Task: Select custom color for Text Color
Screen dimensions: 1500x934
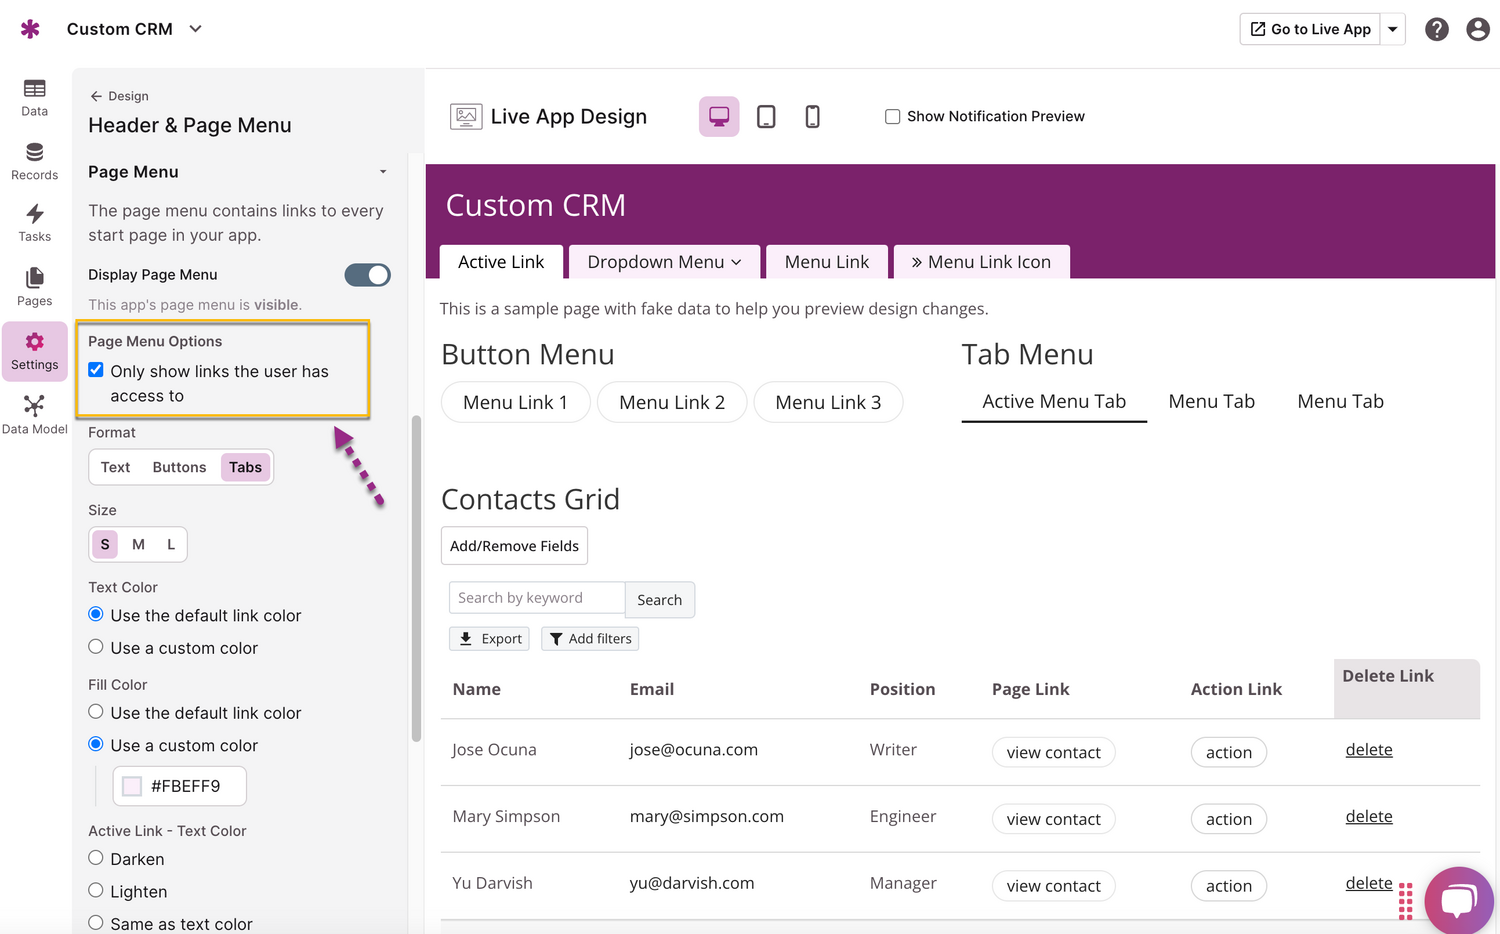Action: tap(96, 647)
